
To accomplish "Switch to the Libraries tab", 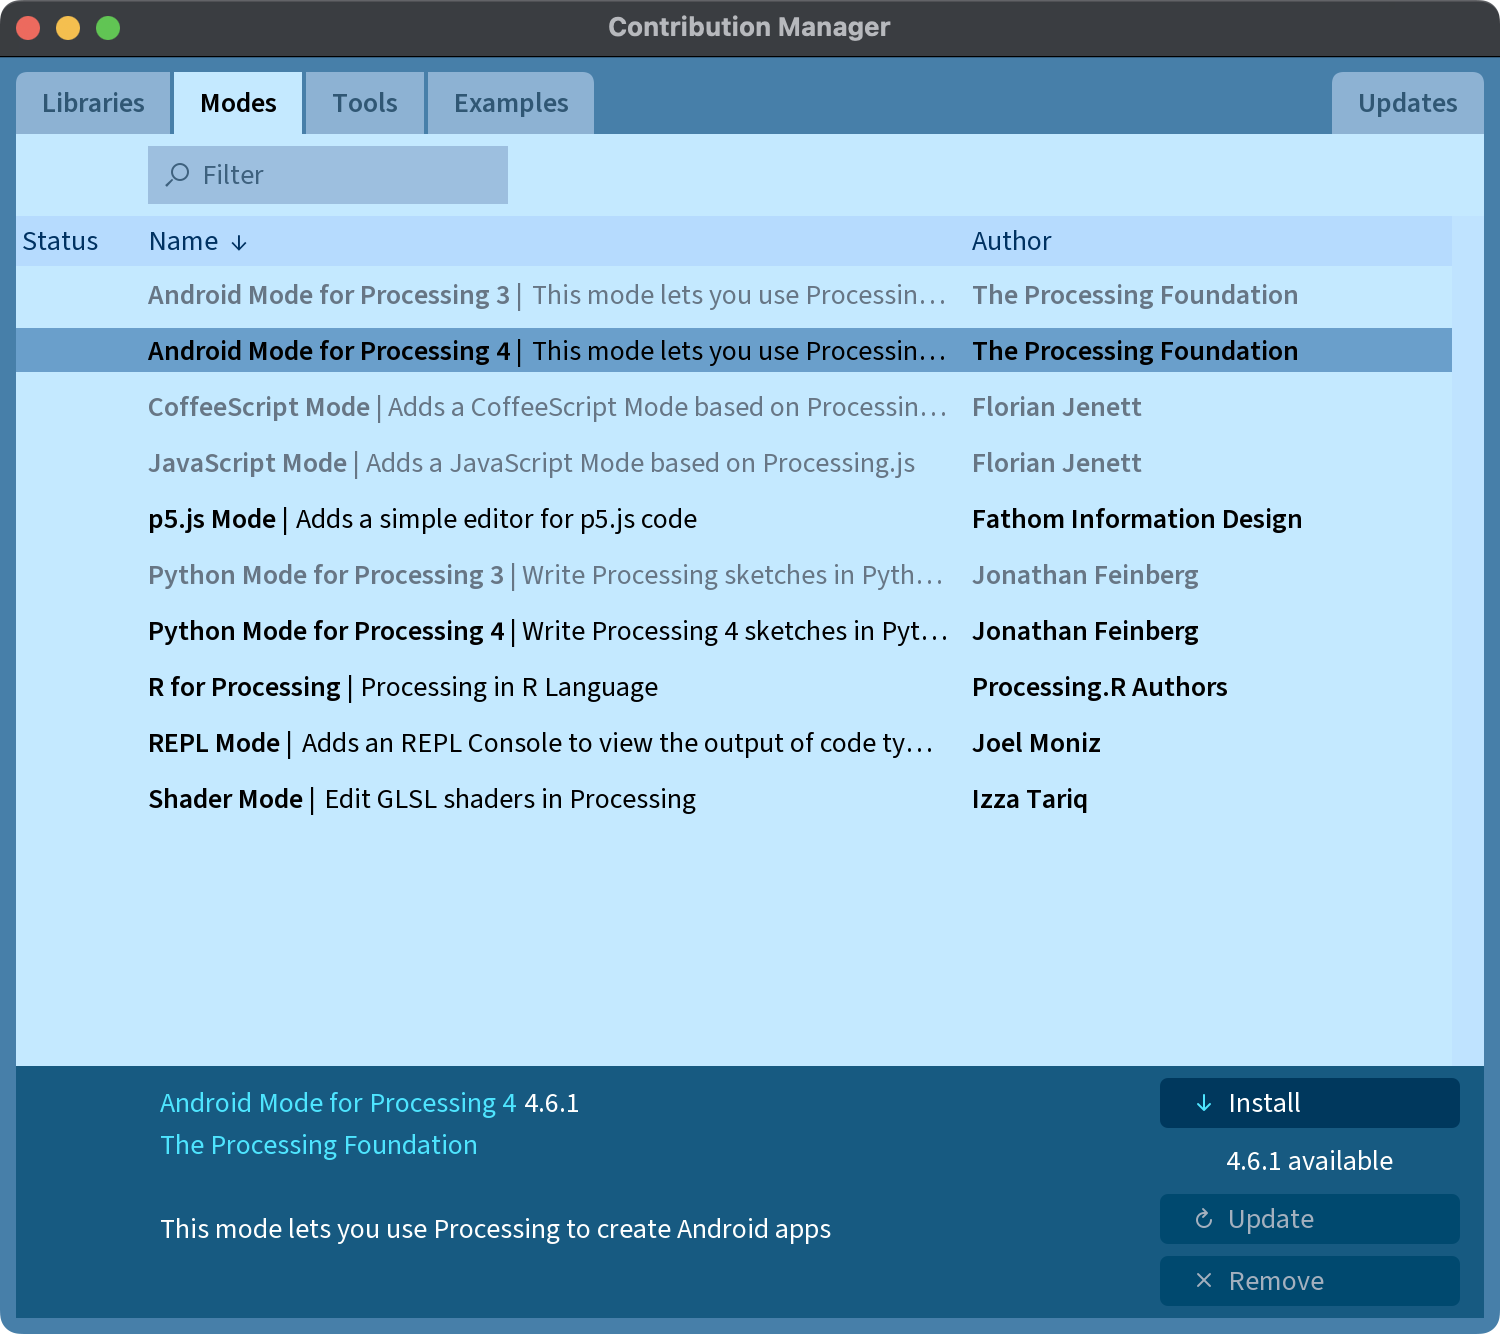I will [x=93, y=103].
